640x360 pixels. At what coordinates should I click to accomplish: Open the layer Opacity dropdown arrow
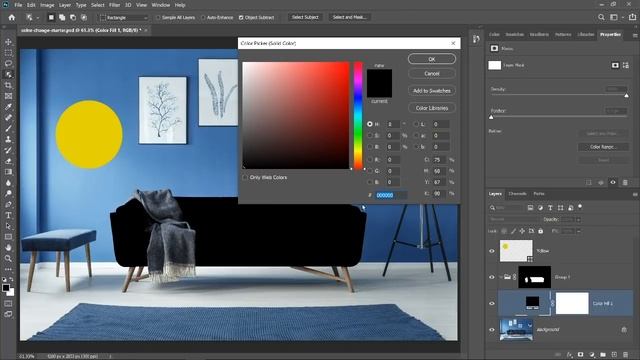point(578,220)
